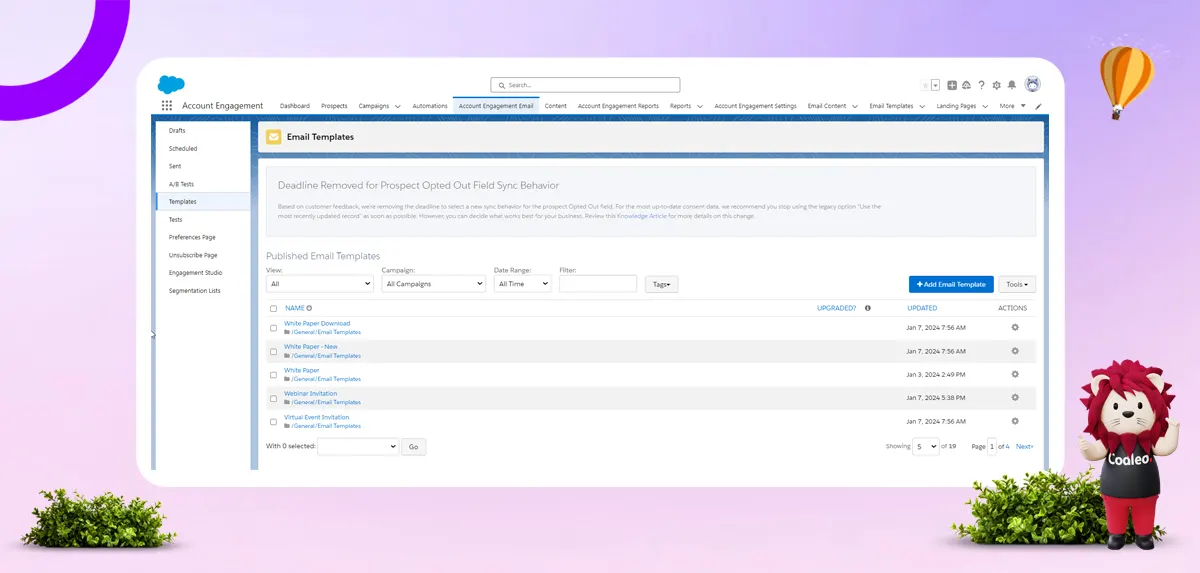Open the Setup gear icon in header
The width and height of the screenshot is (1200, 573).
coord(996,85)
